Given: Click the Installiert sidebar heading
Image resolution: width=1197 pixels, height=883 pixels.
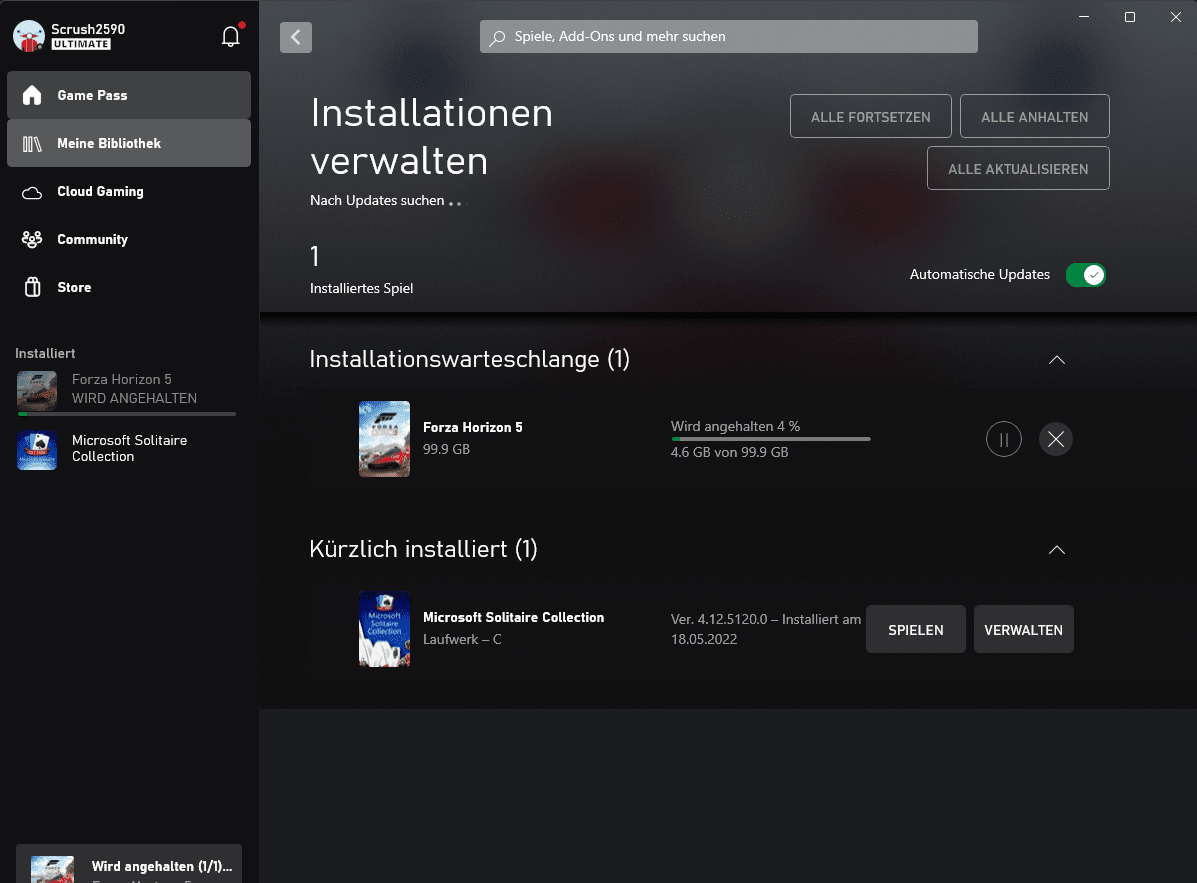Looking at the screenshot, I should (x=45, y=353).
